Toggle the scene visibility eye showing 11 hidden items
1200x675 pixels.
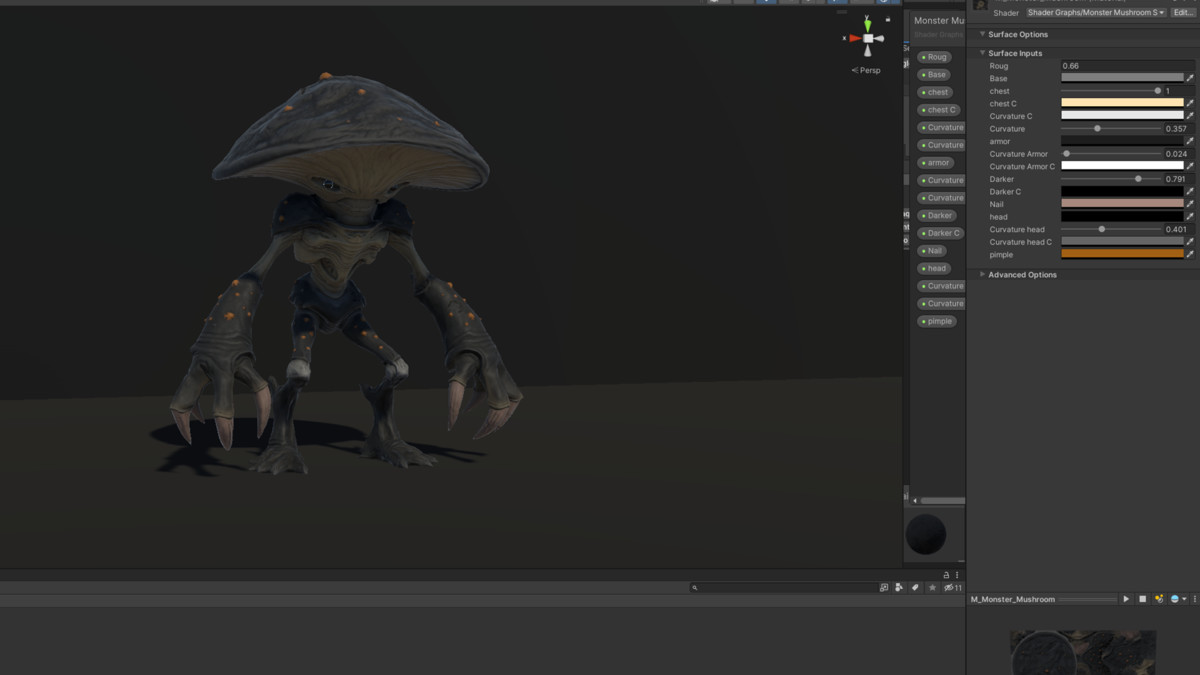pyautogui.click(x=949, y=587)
